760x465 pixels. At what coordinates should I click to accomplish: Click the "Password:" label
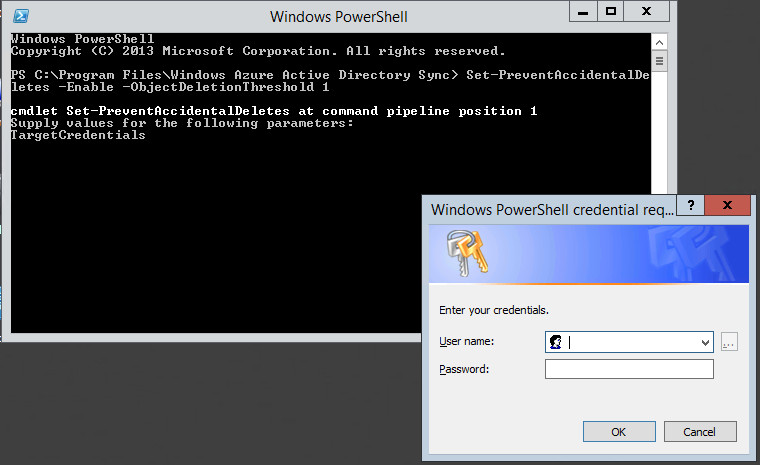point(464,369)
